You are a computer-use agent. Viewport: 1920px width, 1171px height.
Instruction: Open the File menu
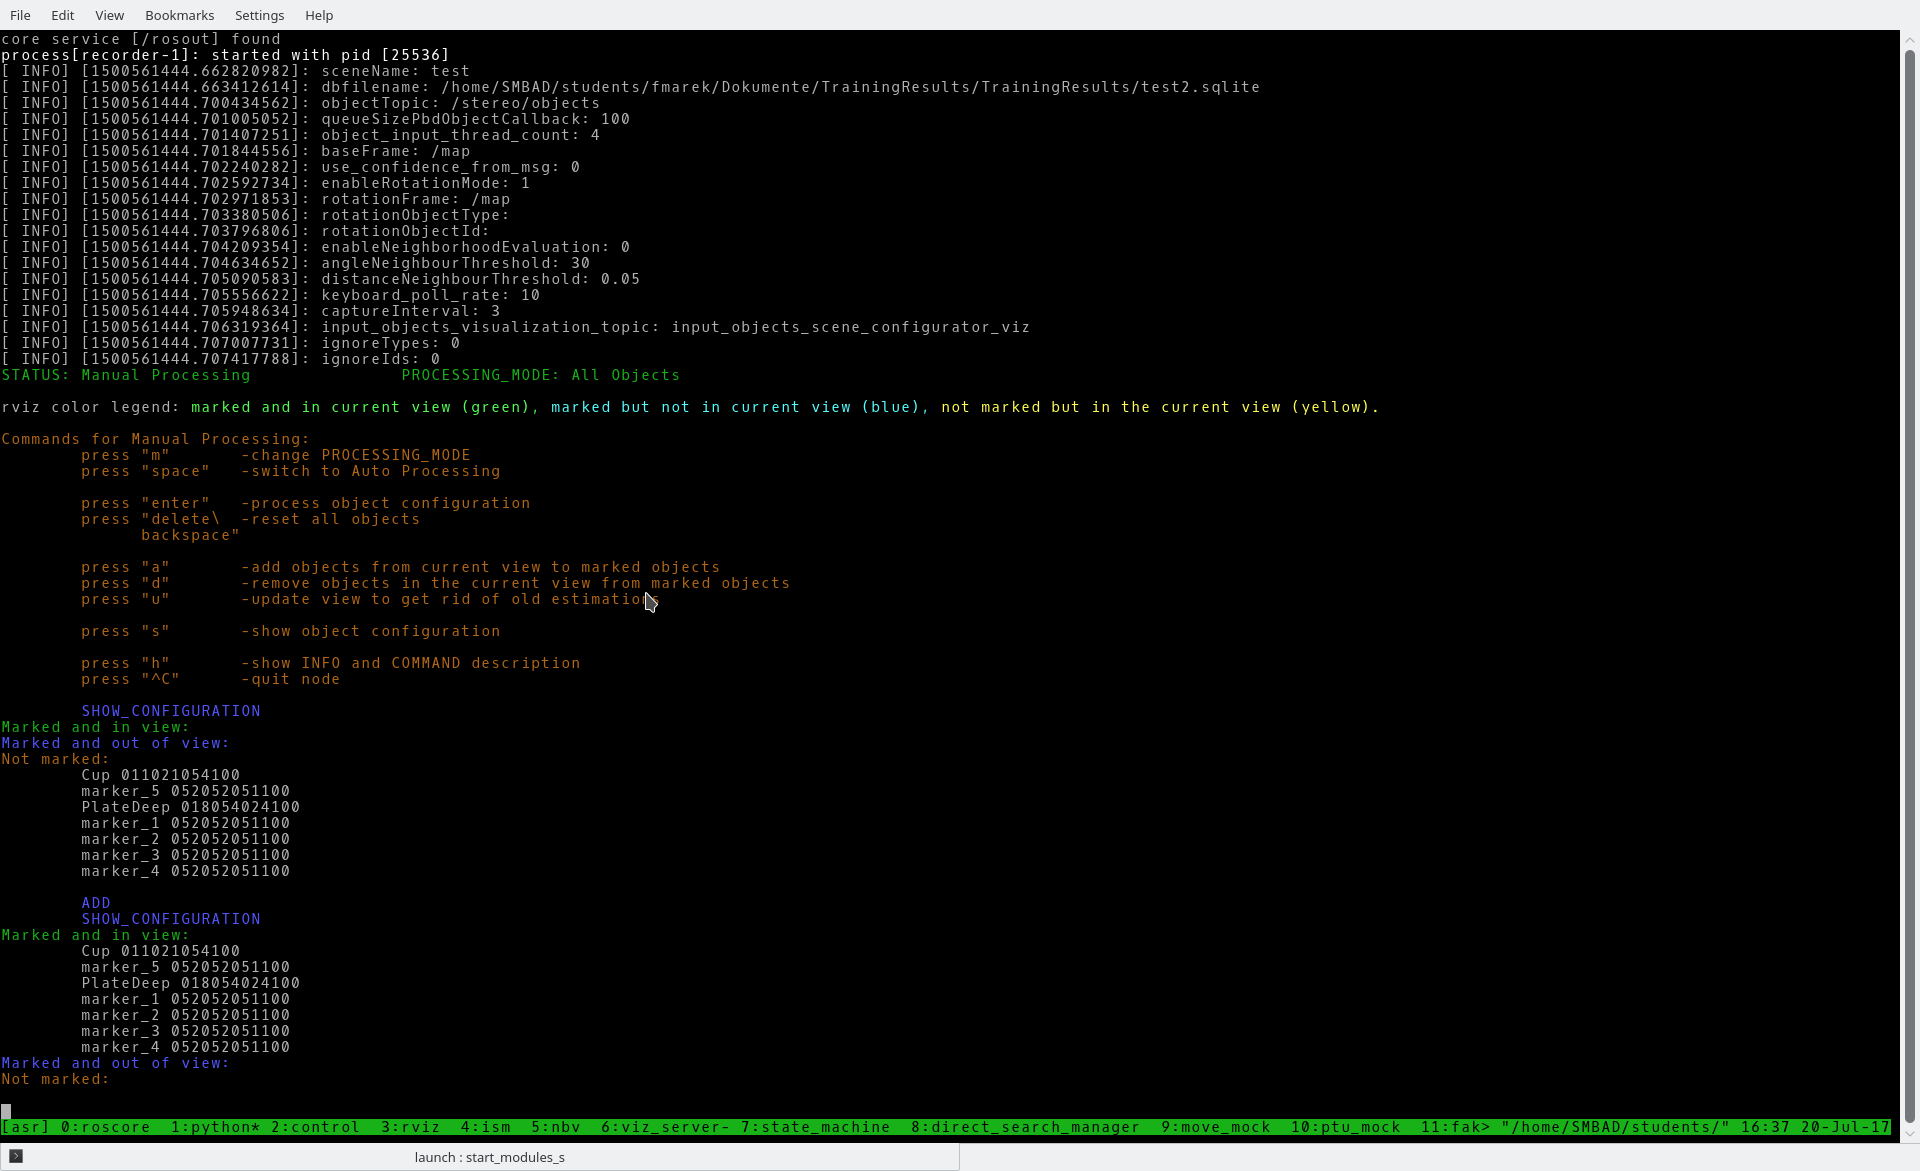click(x=20, y=15)
